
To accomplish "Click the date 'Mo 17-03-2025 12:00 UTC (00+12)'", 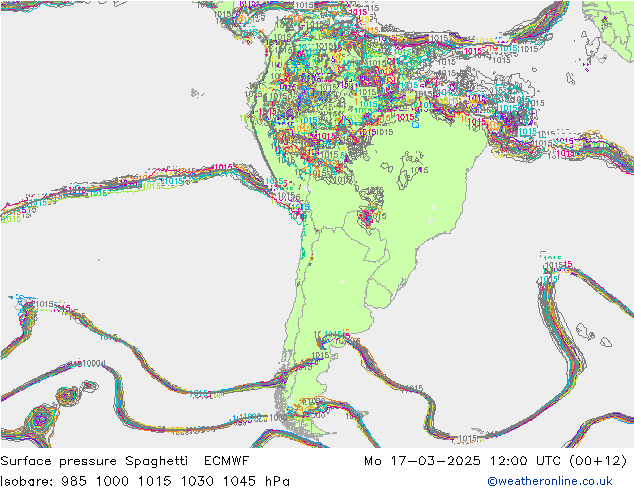I will 496,461.
